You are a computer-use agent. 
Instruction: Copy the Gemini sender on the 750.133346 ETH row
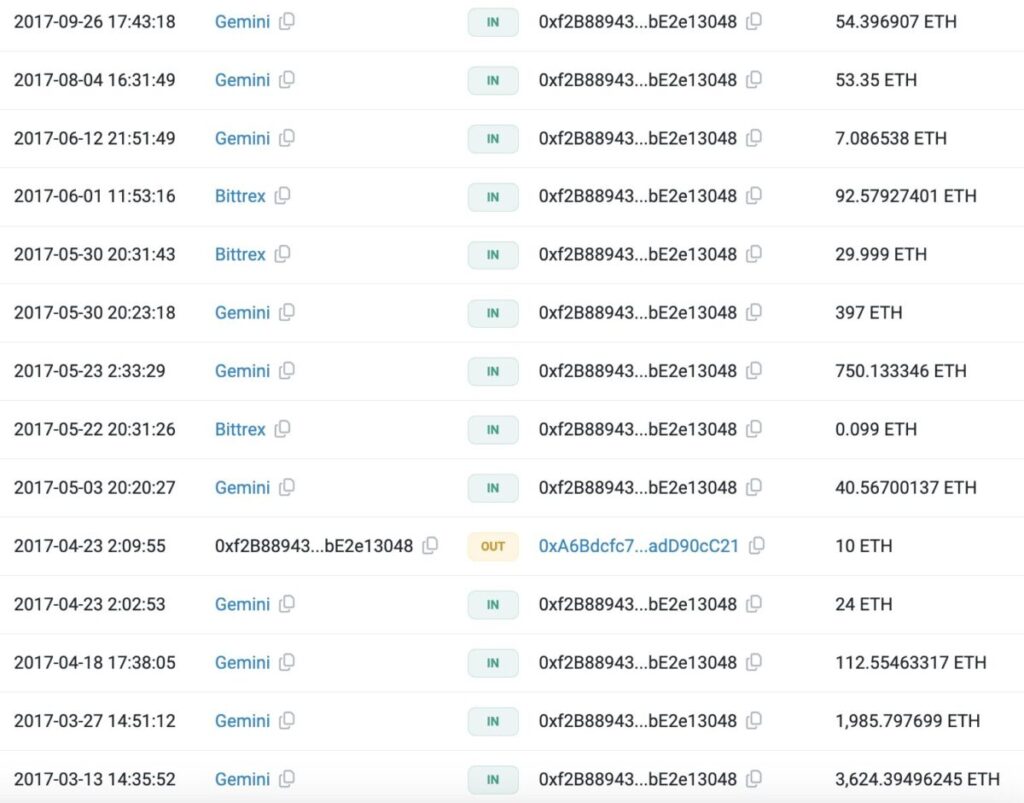(x=287, y=371)
